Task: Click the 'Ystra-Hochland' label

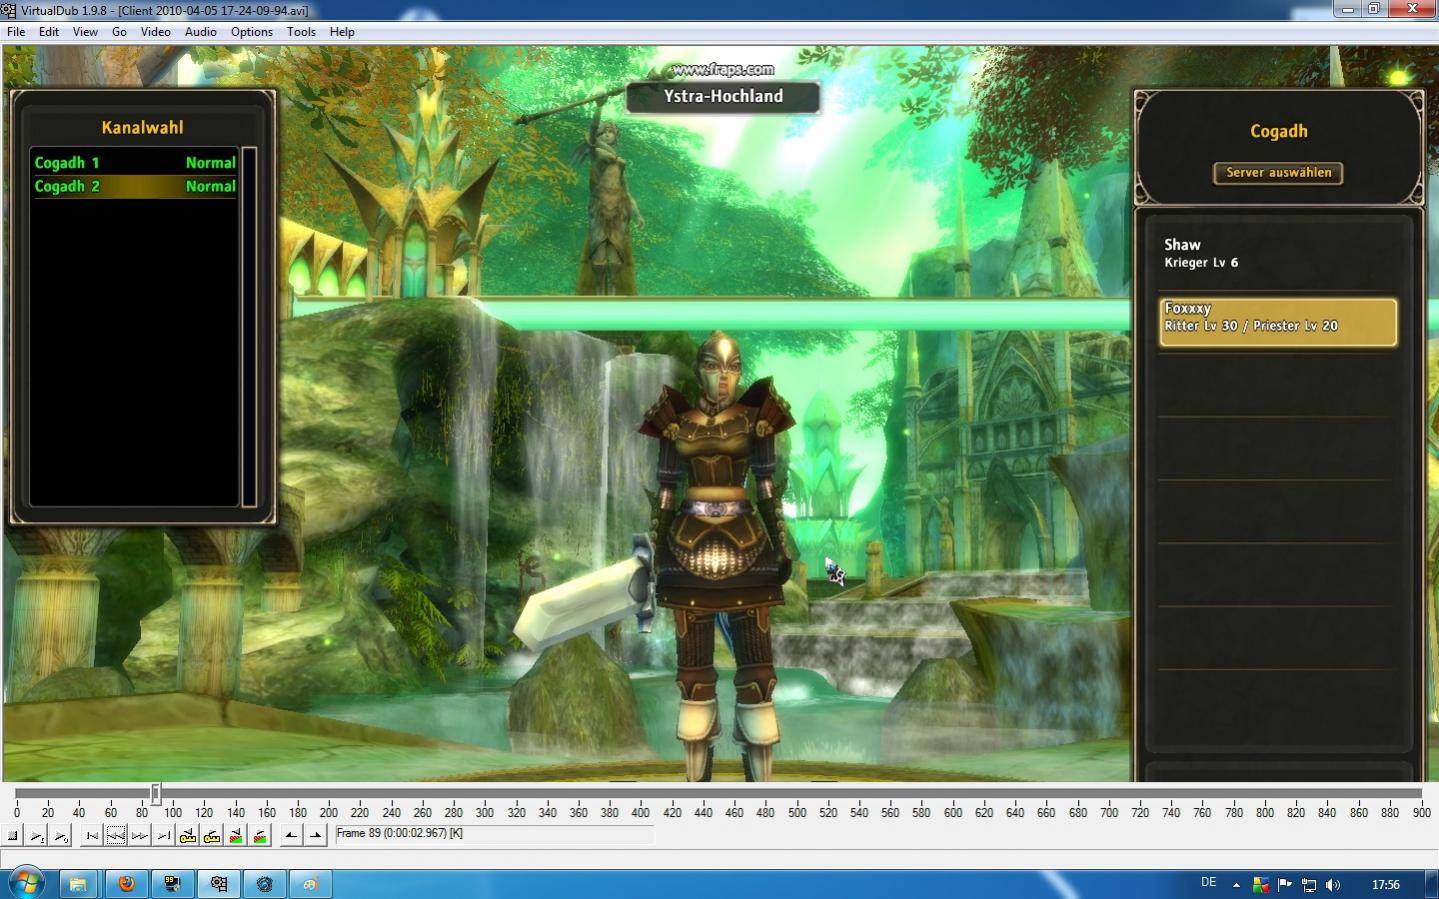Action: coord(723,97)
